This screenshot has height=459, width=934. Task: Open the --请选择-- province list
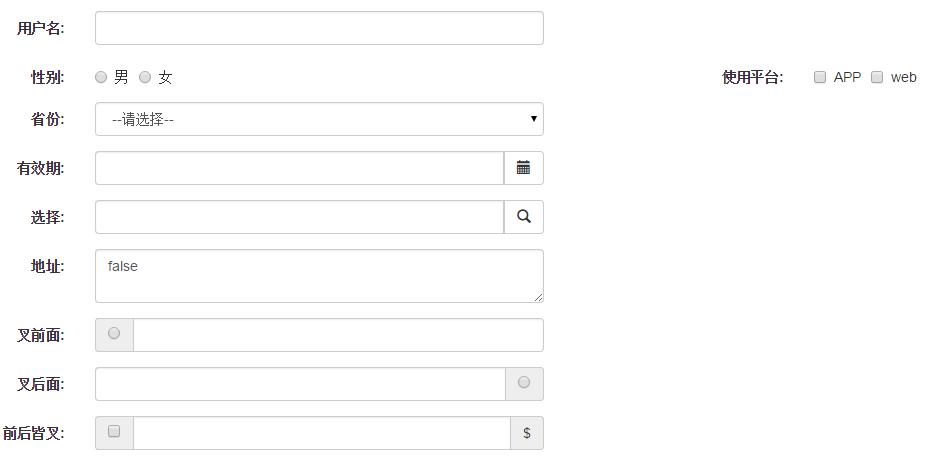(x=319, y=119)
